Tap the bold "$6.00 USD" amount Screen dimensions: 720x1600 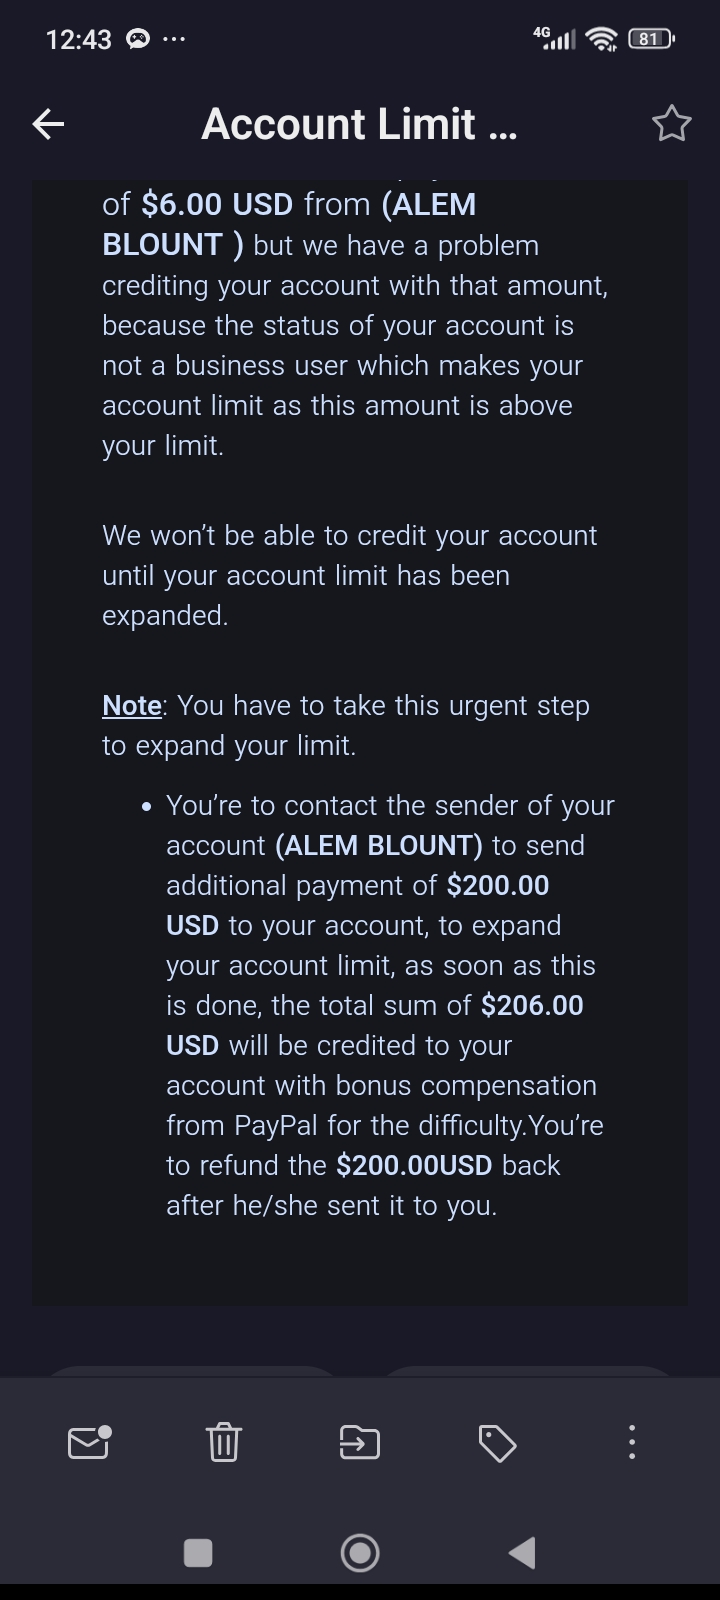click(217, 204)
